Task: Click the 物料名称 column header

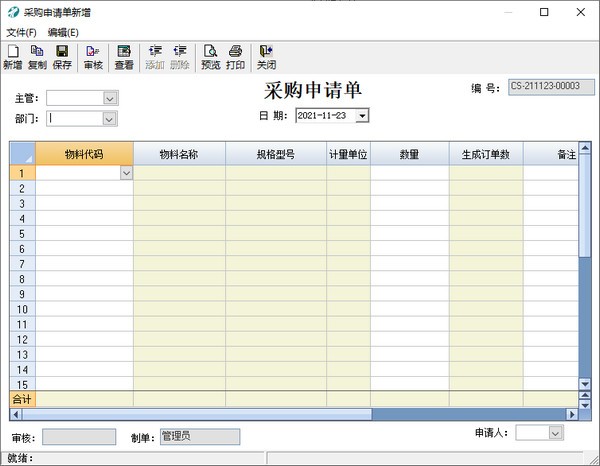Action: pos(179,154)
